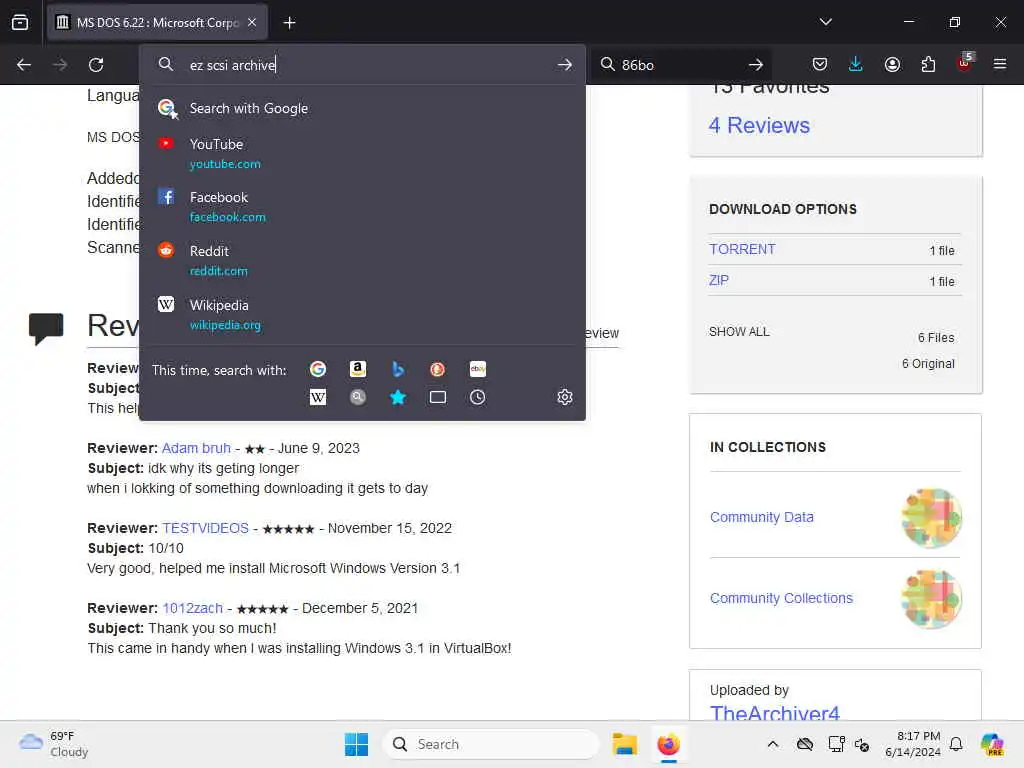
Task: Open Community Data collection link
Action: (761, 517)
